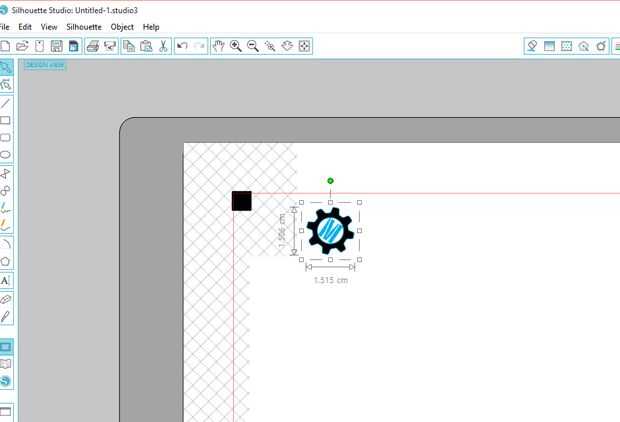Screen dimensions: 620x422
Task: Undo the last action
Action: tap(182, 46)
